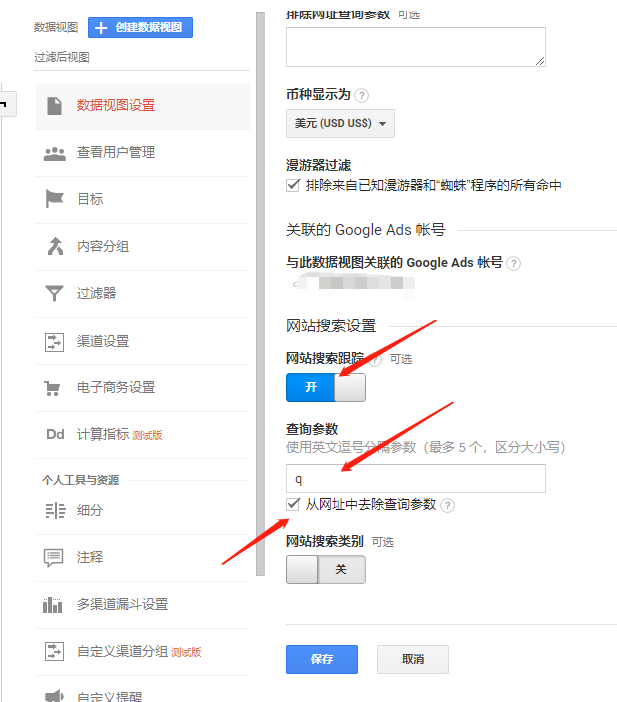
Task: Uncheck the 从网址中去除查询参数 checkbox
Action: tap(293, 504)
